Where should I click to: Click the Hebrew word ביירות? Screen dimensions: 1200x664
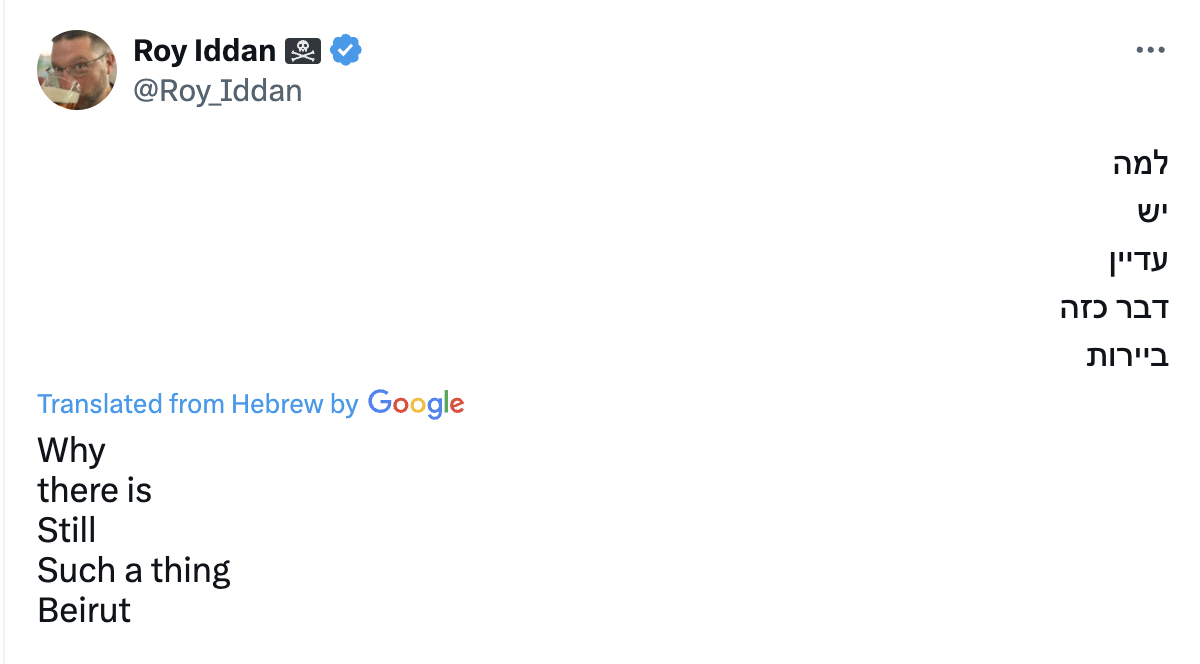[x=1127, y=356]
